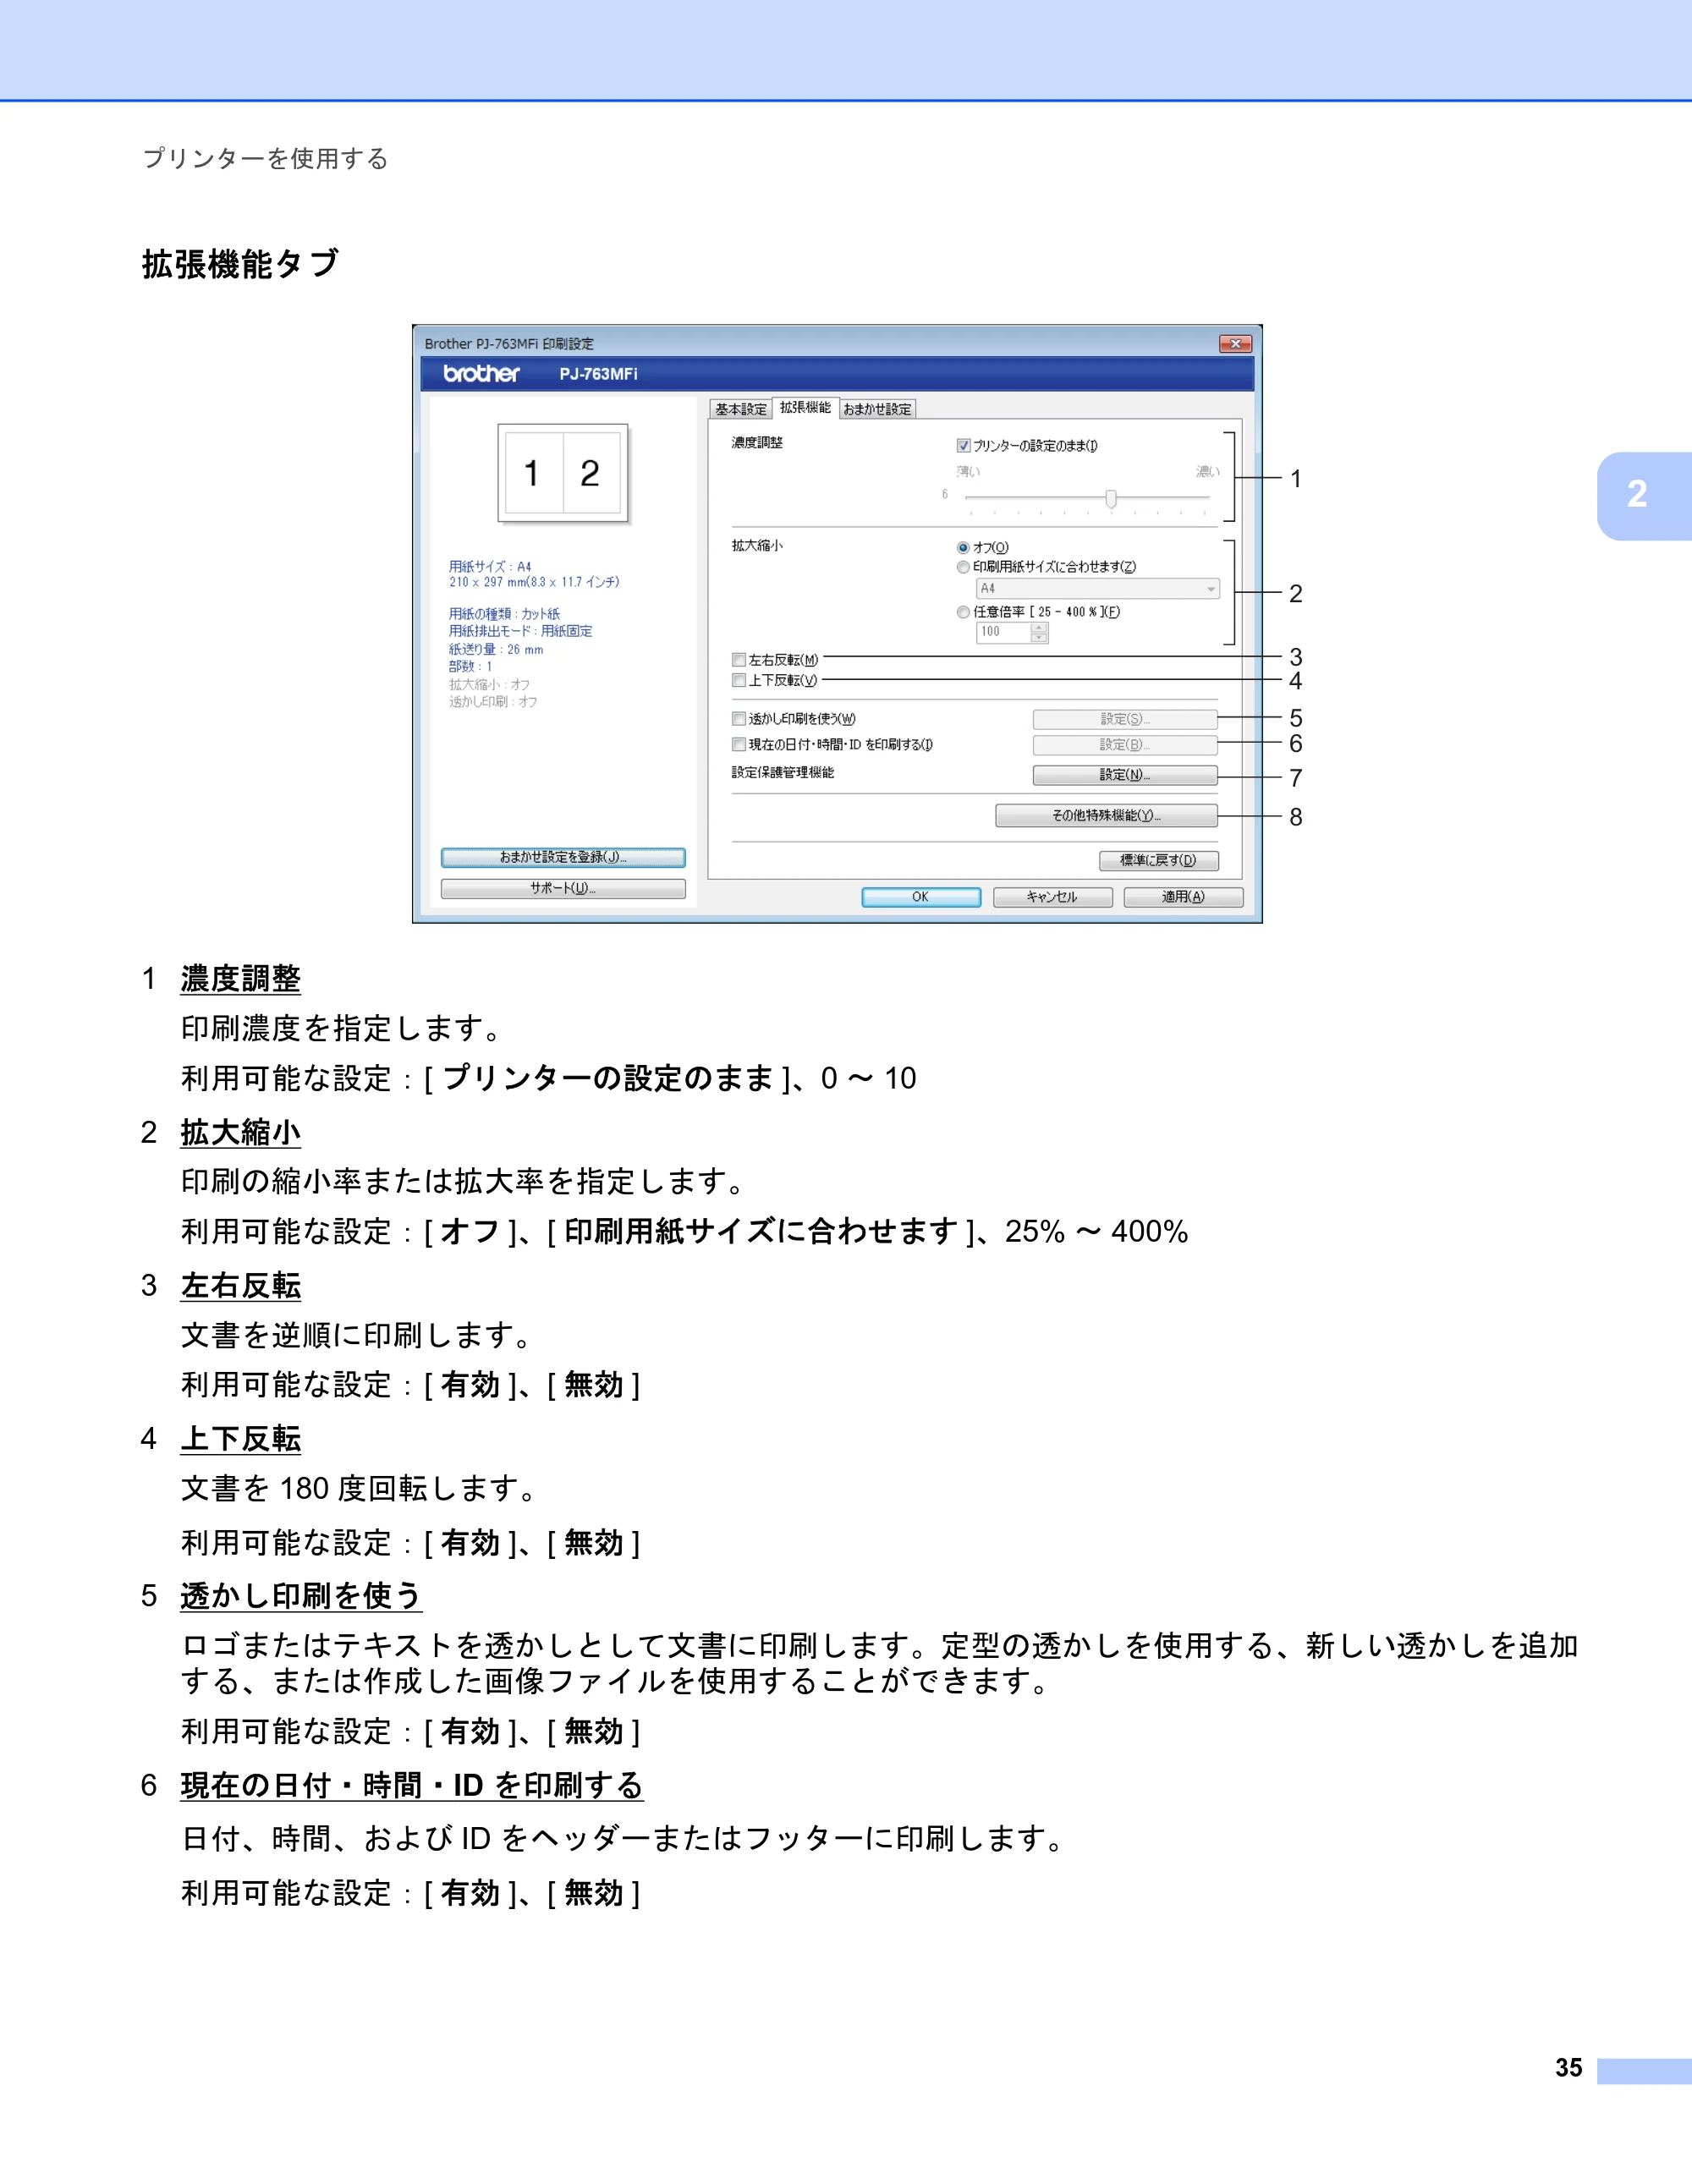Switch to the 基本設定 tab
Image resolution: width=1692 pixels, height=2184 pixels.
click(741, 409)
